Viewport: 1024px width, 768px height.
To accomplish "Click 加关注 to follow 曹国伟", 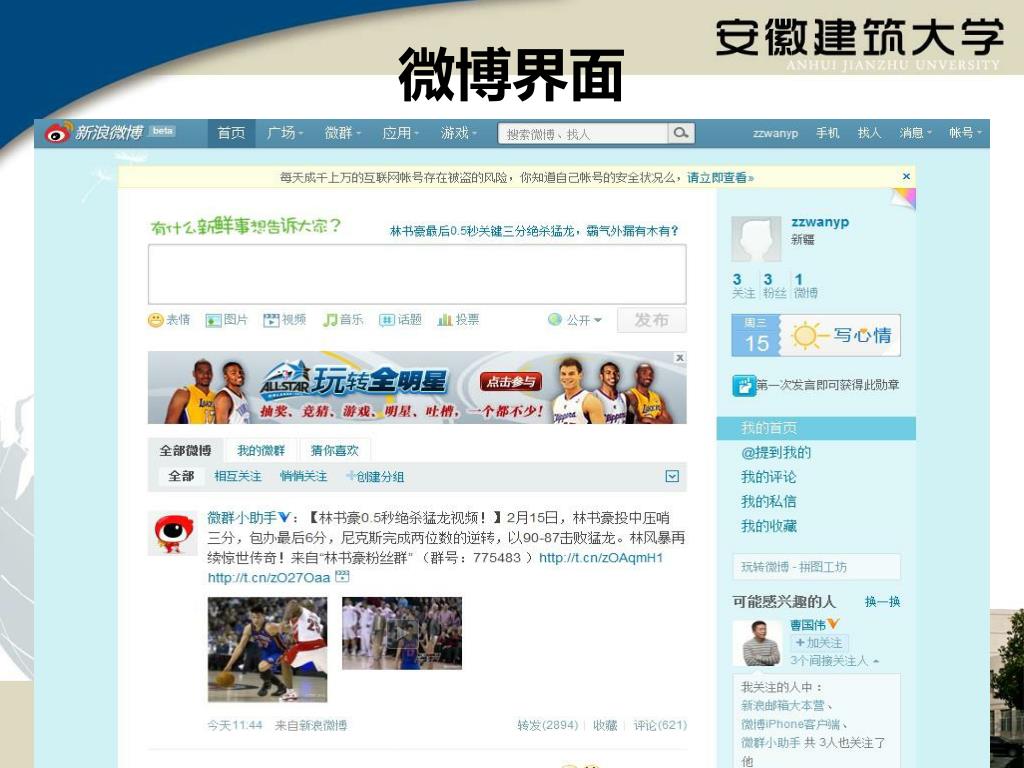I will click(819, 643).
